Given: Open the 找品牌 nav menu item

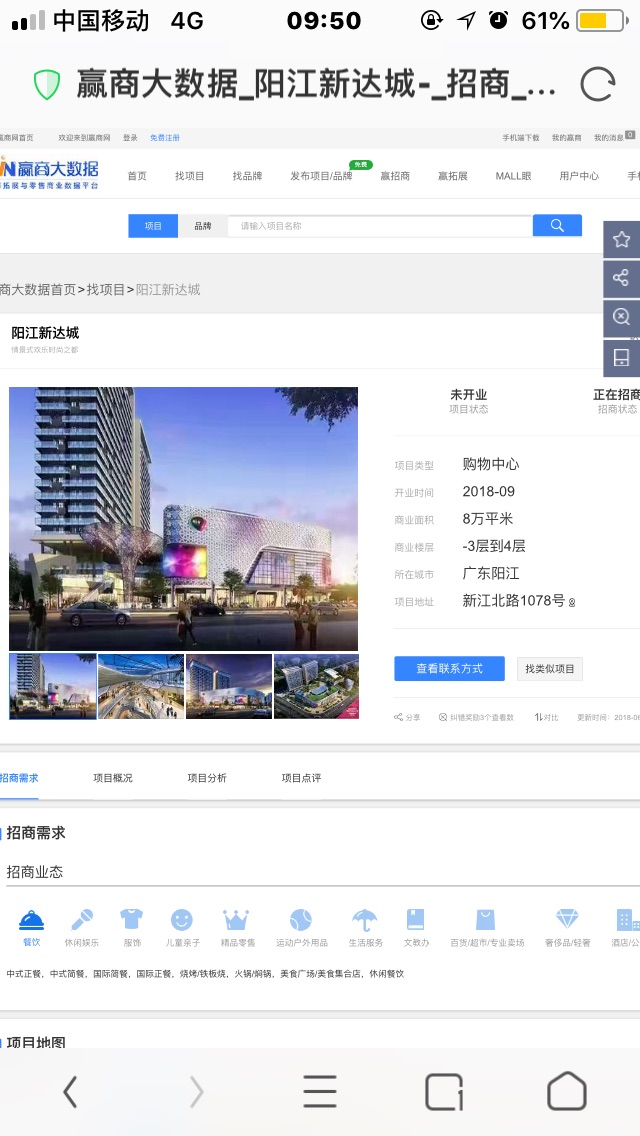Looking at the screenshot, I should 248,176.
